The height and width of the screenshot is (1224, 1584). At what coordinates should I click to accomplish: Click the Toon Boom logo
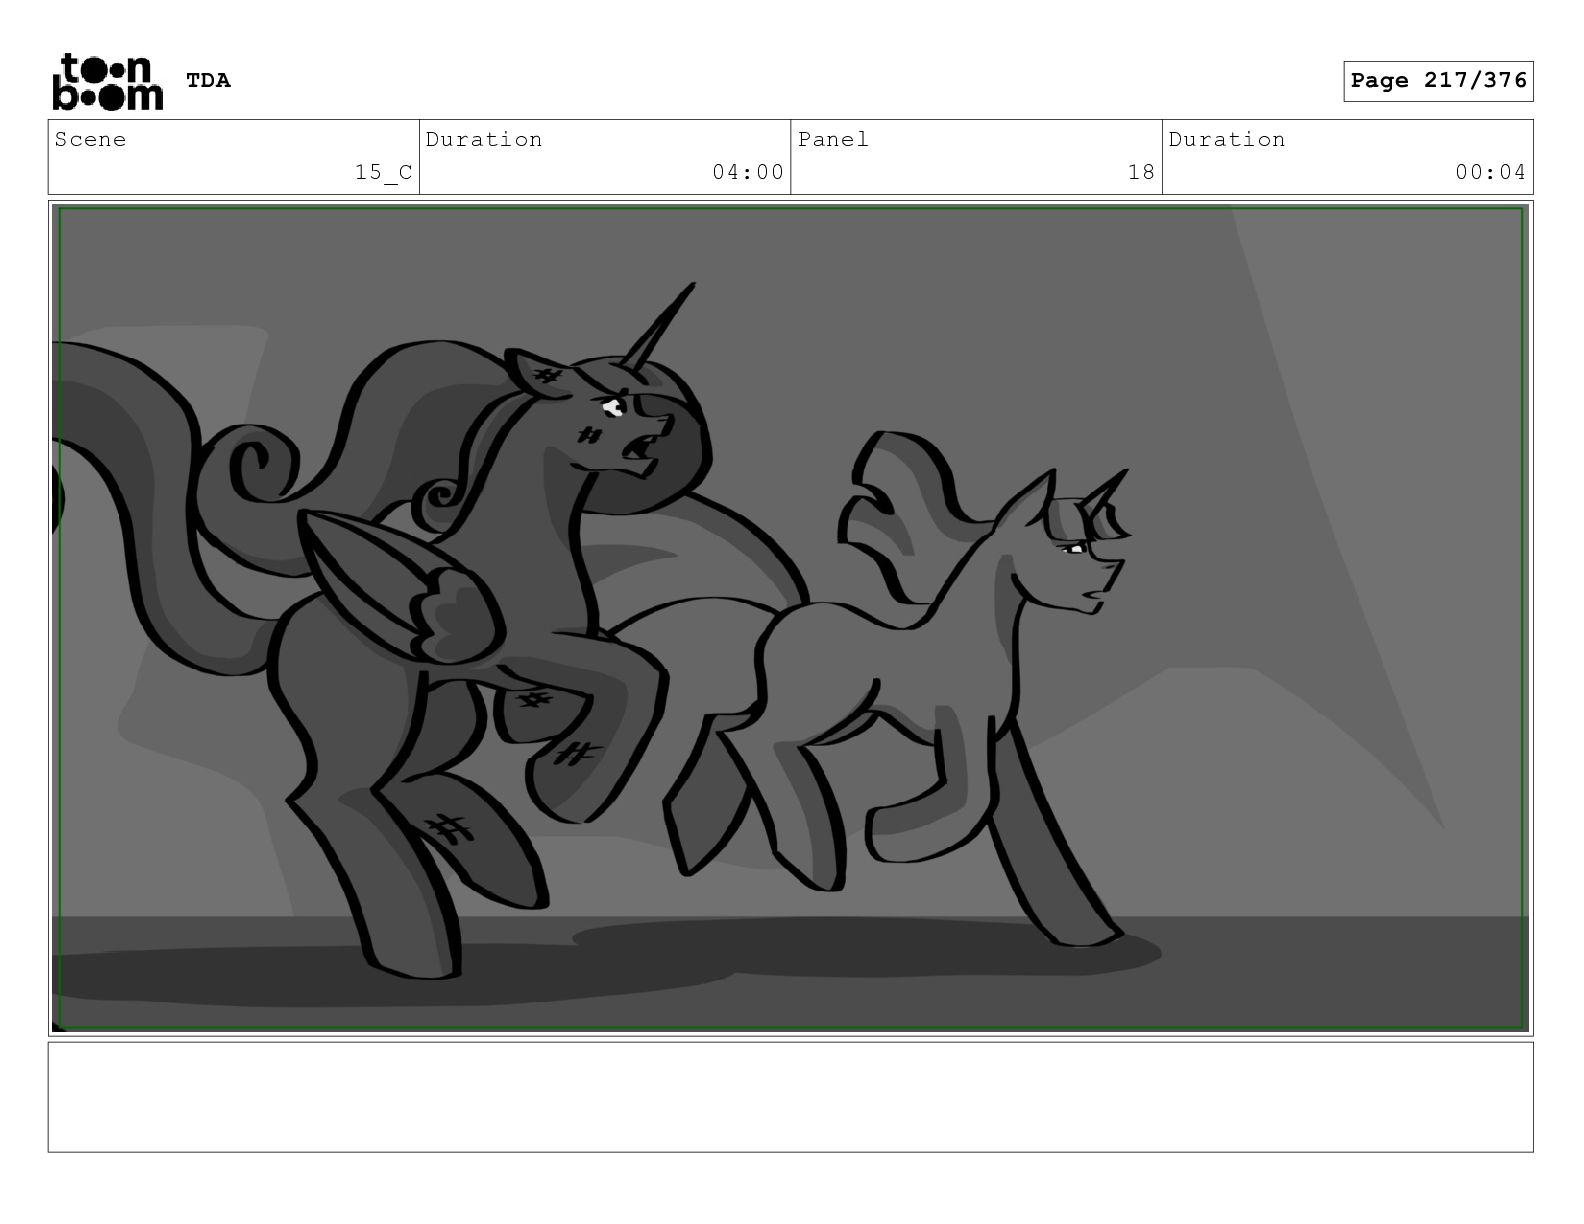point(107,81)
